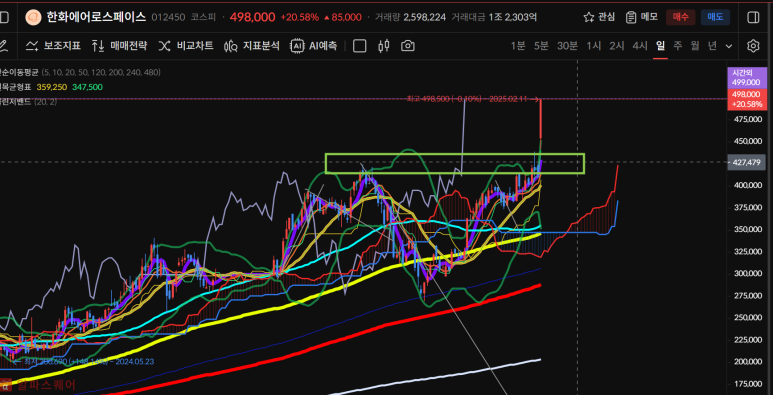Image resolution: width=773 pixels, height=395 pixels.
Task: Click the stock name 한화에어로스페이스
Action: pos(96,17)
